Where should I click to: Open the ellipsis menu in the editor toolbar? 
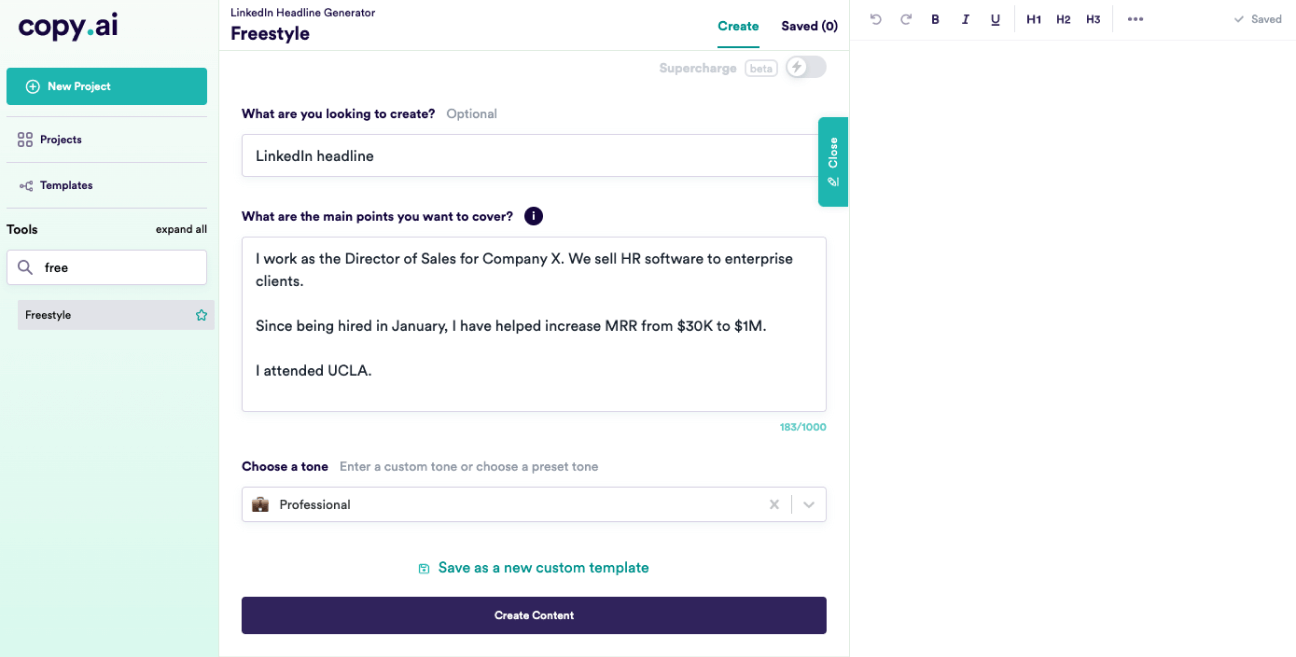click(x=1135, y=18)
